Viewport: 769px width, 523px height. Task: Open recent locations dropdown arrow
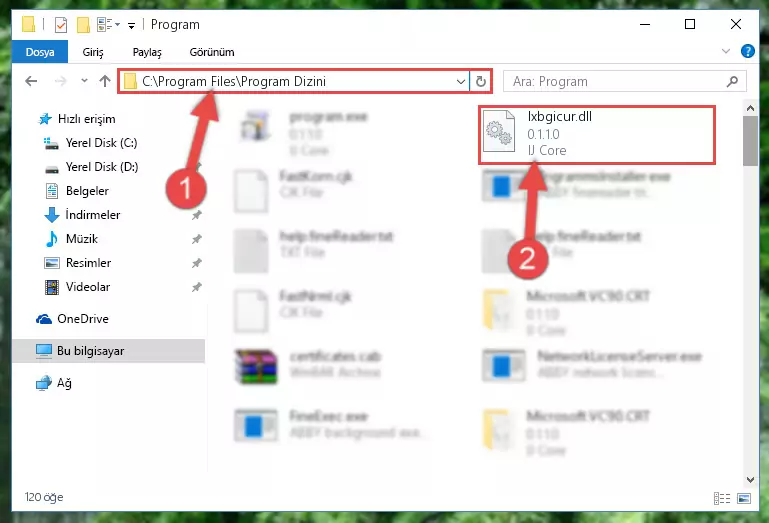click(84, 81)
